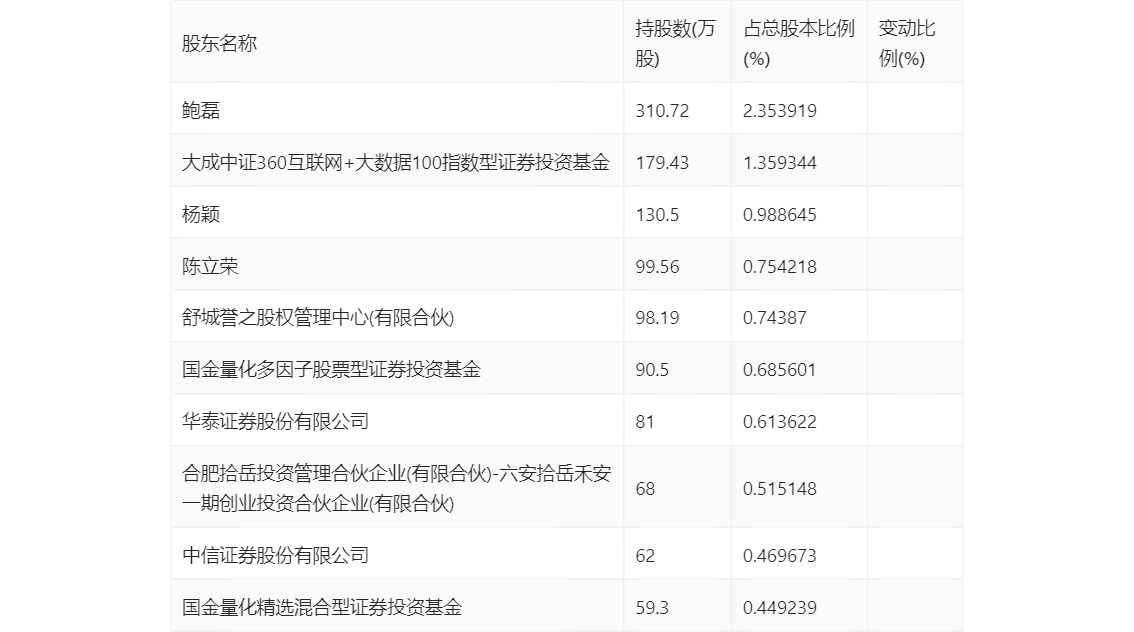
Task: Select the value 99.56
Action: (657, 267)
